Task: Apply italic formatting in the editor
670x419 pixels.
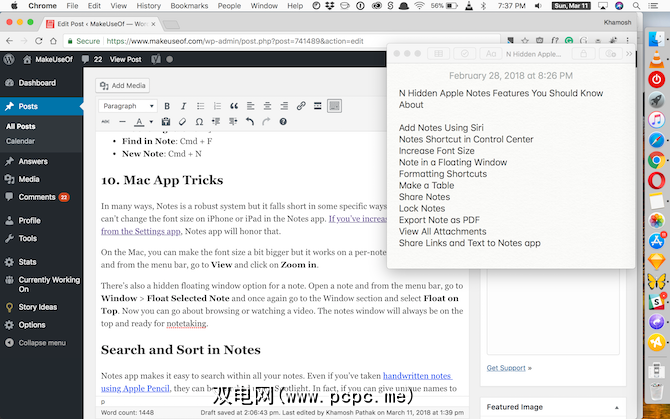Action: [x=184, y=106]
